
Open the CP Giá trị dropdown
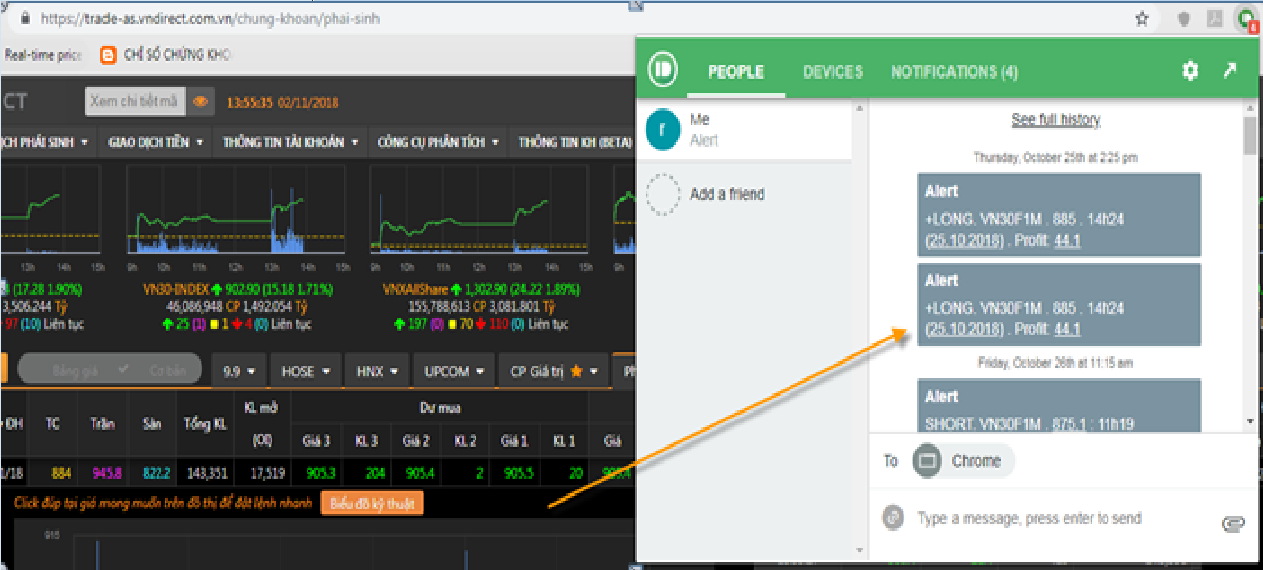(554, 371)
